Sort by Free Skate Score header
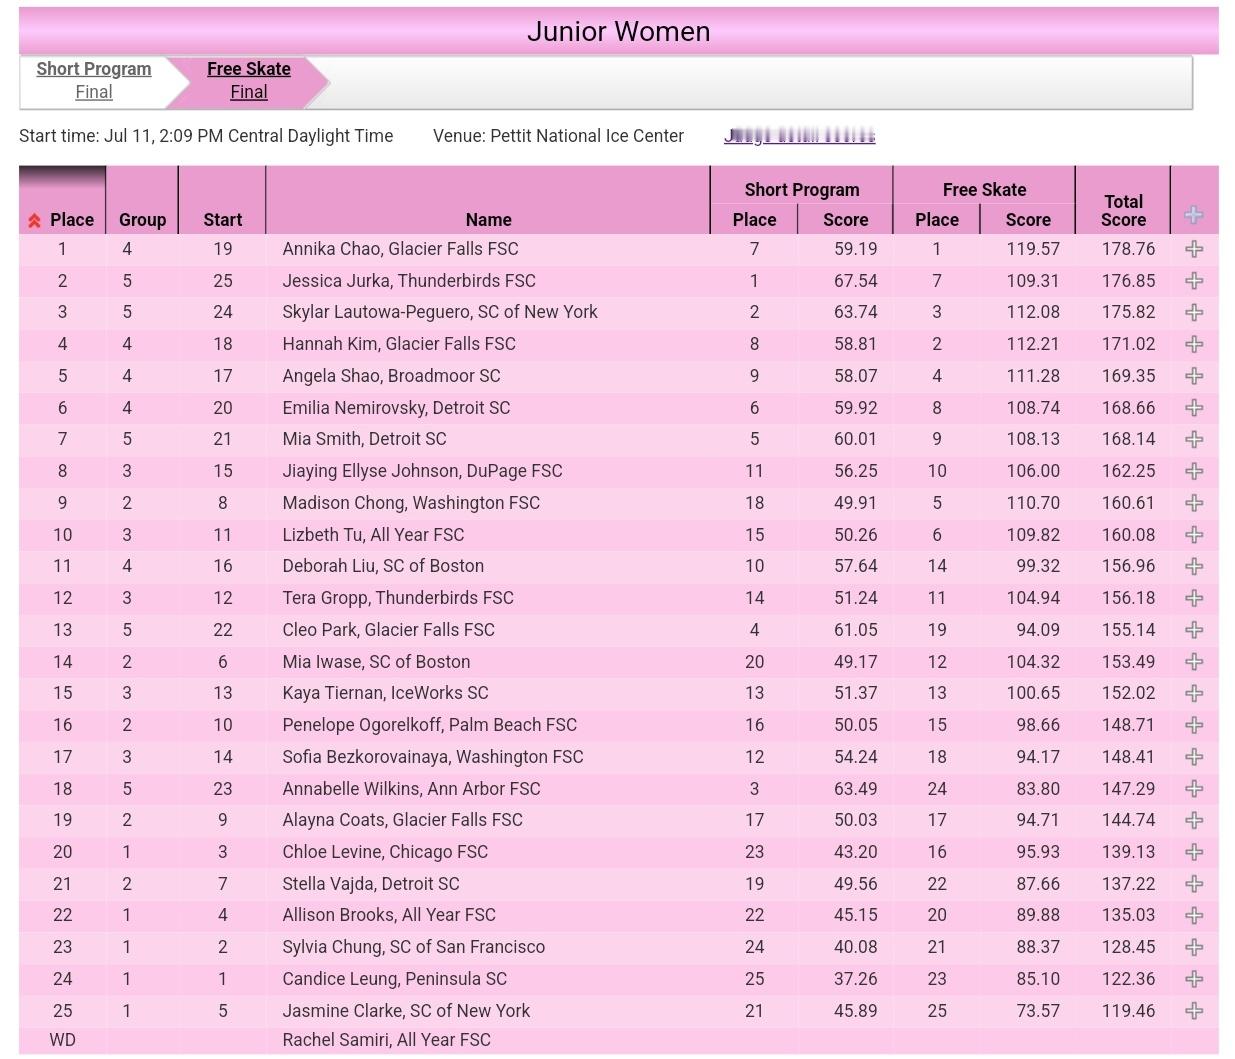The width and height of the screenshot is (1235, 1059). pos(1029,220)
